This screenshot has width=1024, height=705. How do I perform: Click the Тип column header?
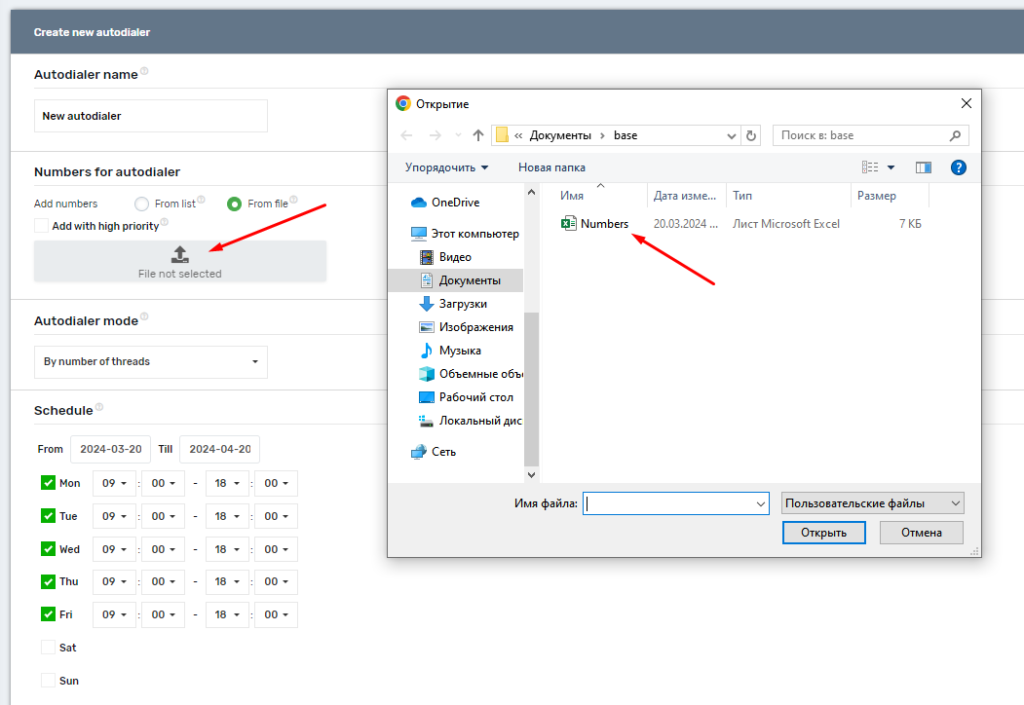(x=742, y=196)
